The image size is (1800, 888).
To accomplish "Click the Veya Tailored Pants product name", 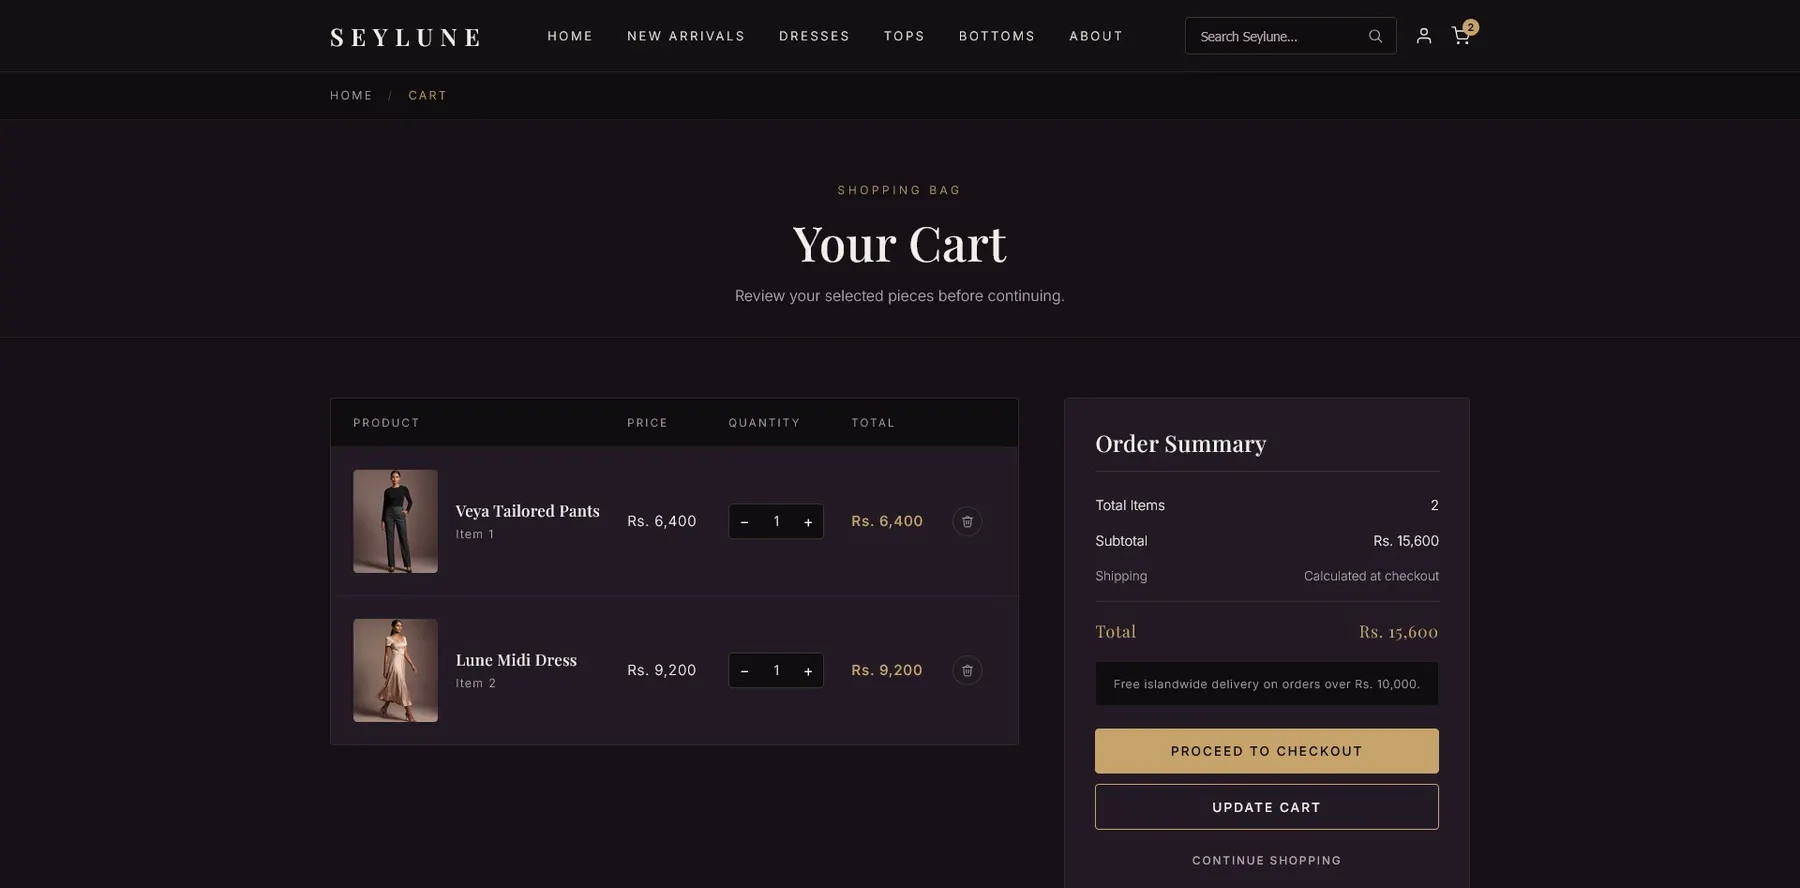I will tap(527, 511).
